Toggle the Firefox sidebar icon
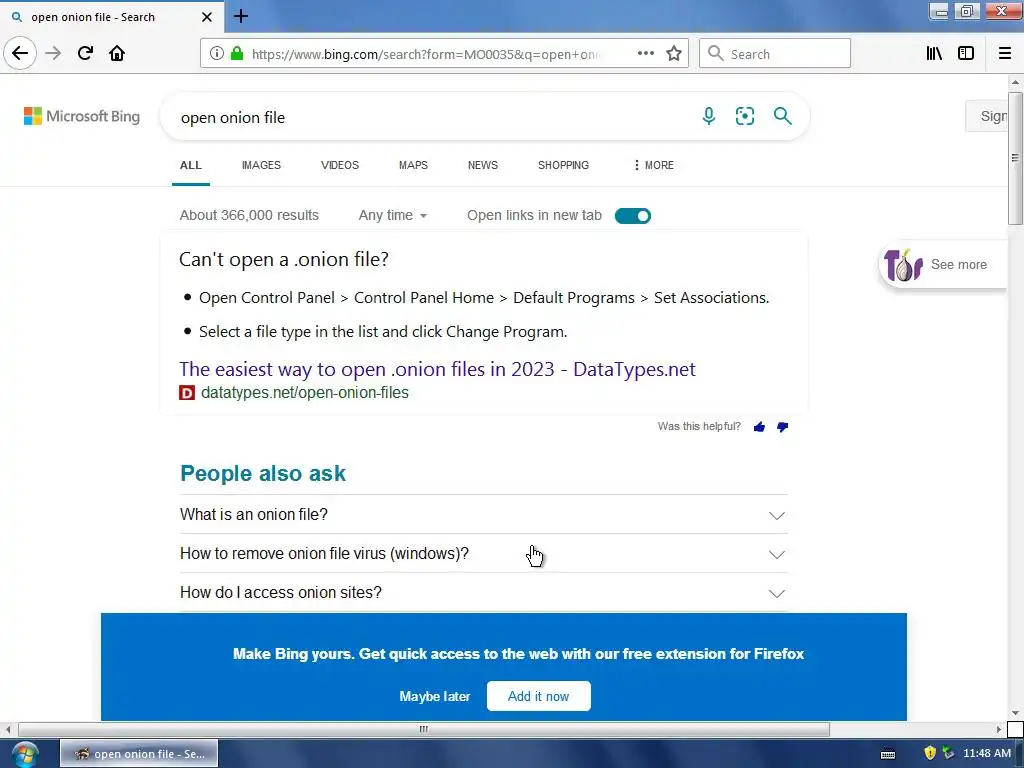Viewport: 1024px width, 768px height. point(966,54)
